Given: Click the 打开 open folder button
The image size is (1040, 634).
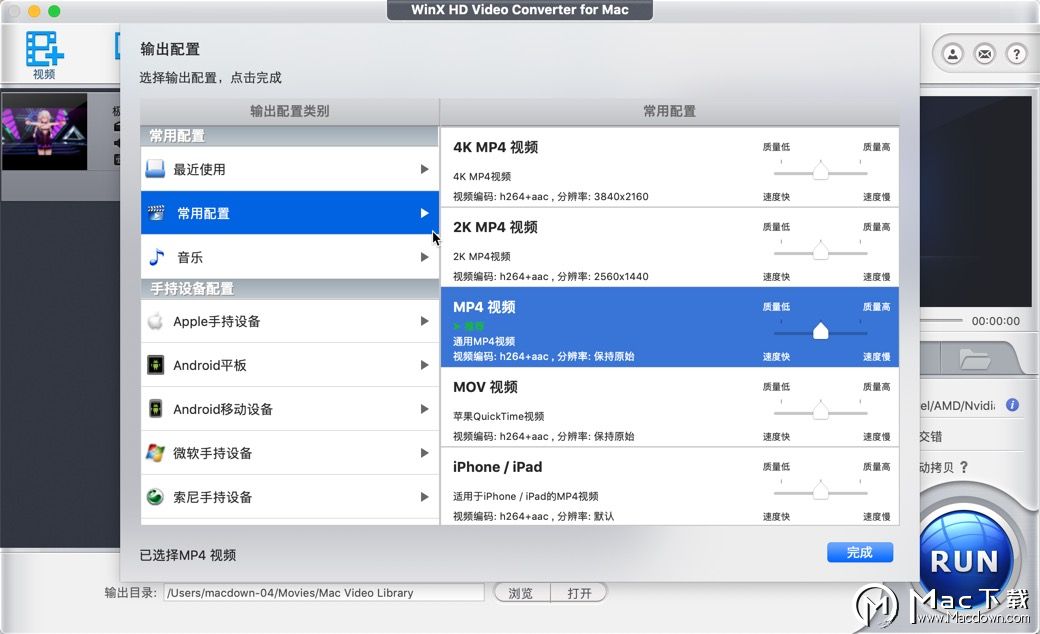Looking at the screenshot, I should (579, 592).
